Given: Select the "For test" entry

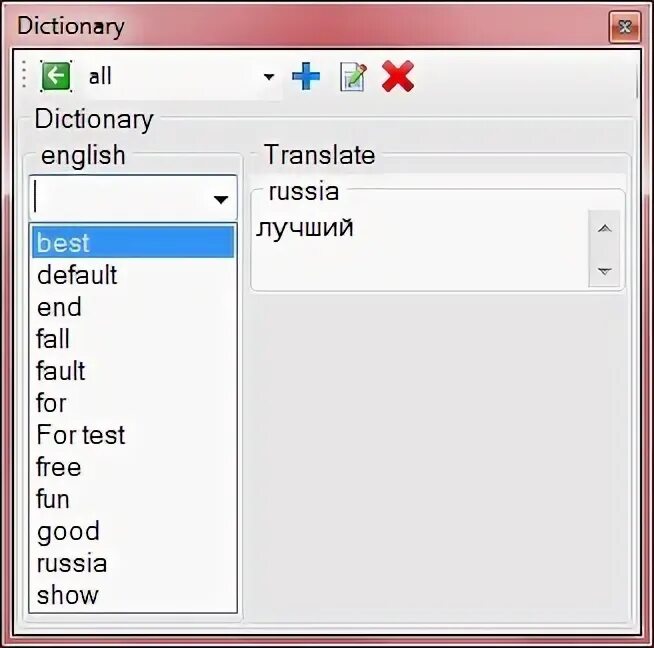Looking at the screenshot, I should [133, 435].
